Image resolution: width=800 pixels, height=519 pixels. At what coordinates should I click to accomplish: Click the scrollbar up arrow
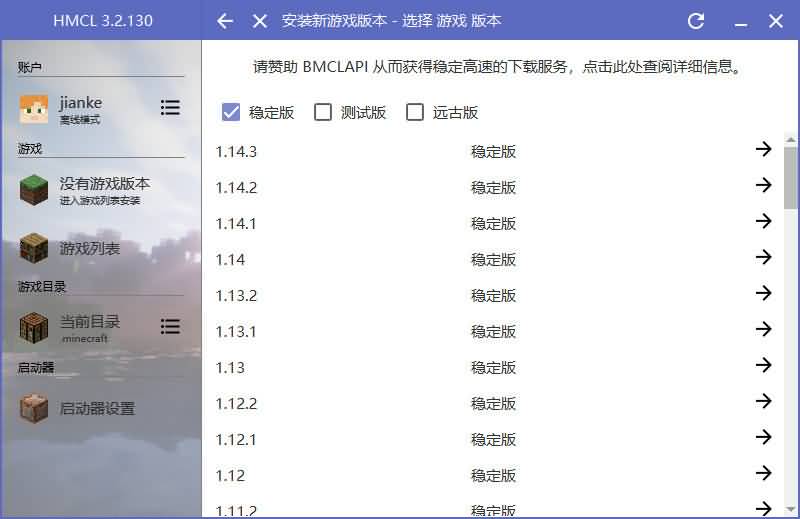790,140
